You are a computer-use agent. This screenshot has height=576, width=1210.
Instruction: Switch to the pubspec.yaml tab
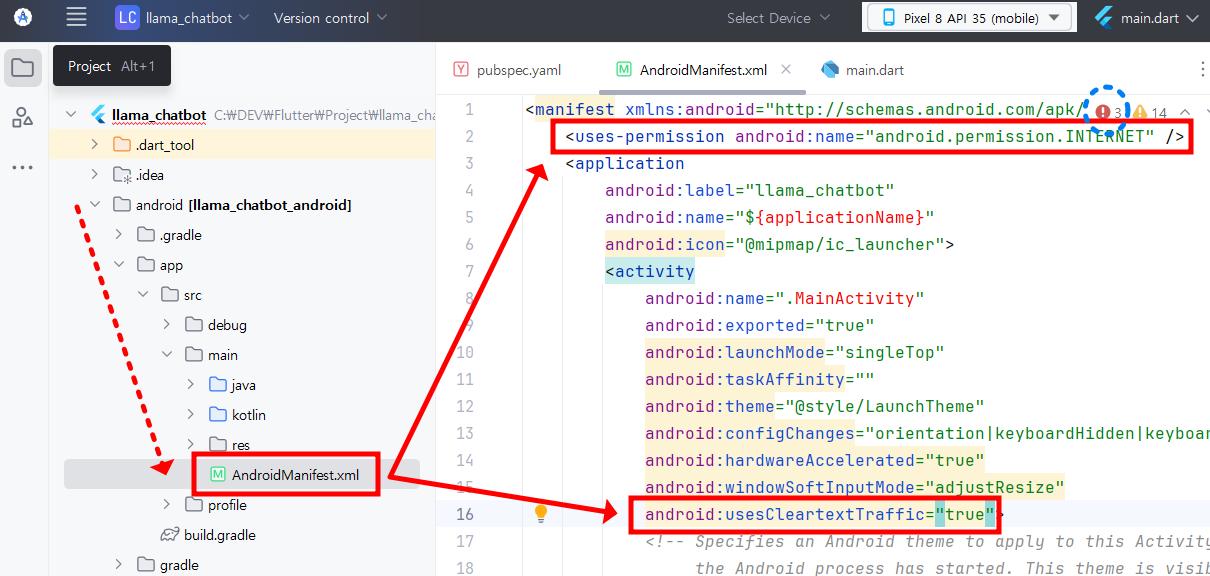point(508,70)
